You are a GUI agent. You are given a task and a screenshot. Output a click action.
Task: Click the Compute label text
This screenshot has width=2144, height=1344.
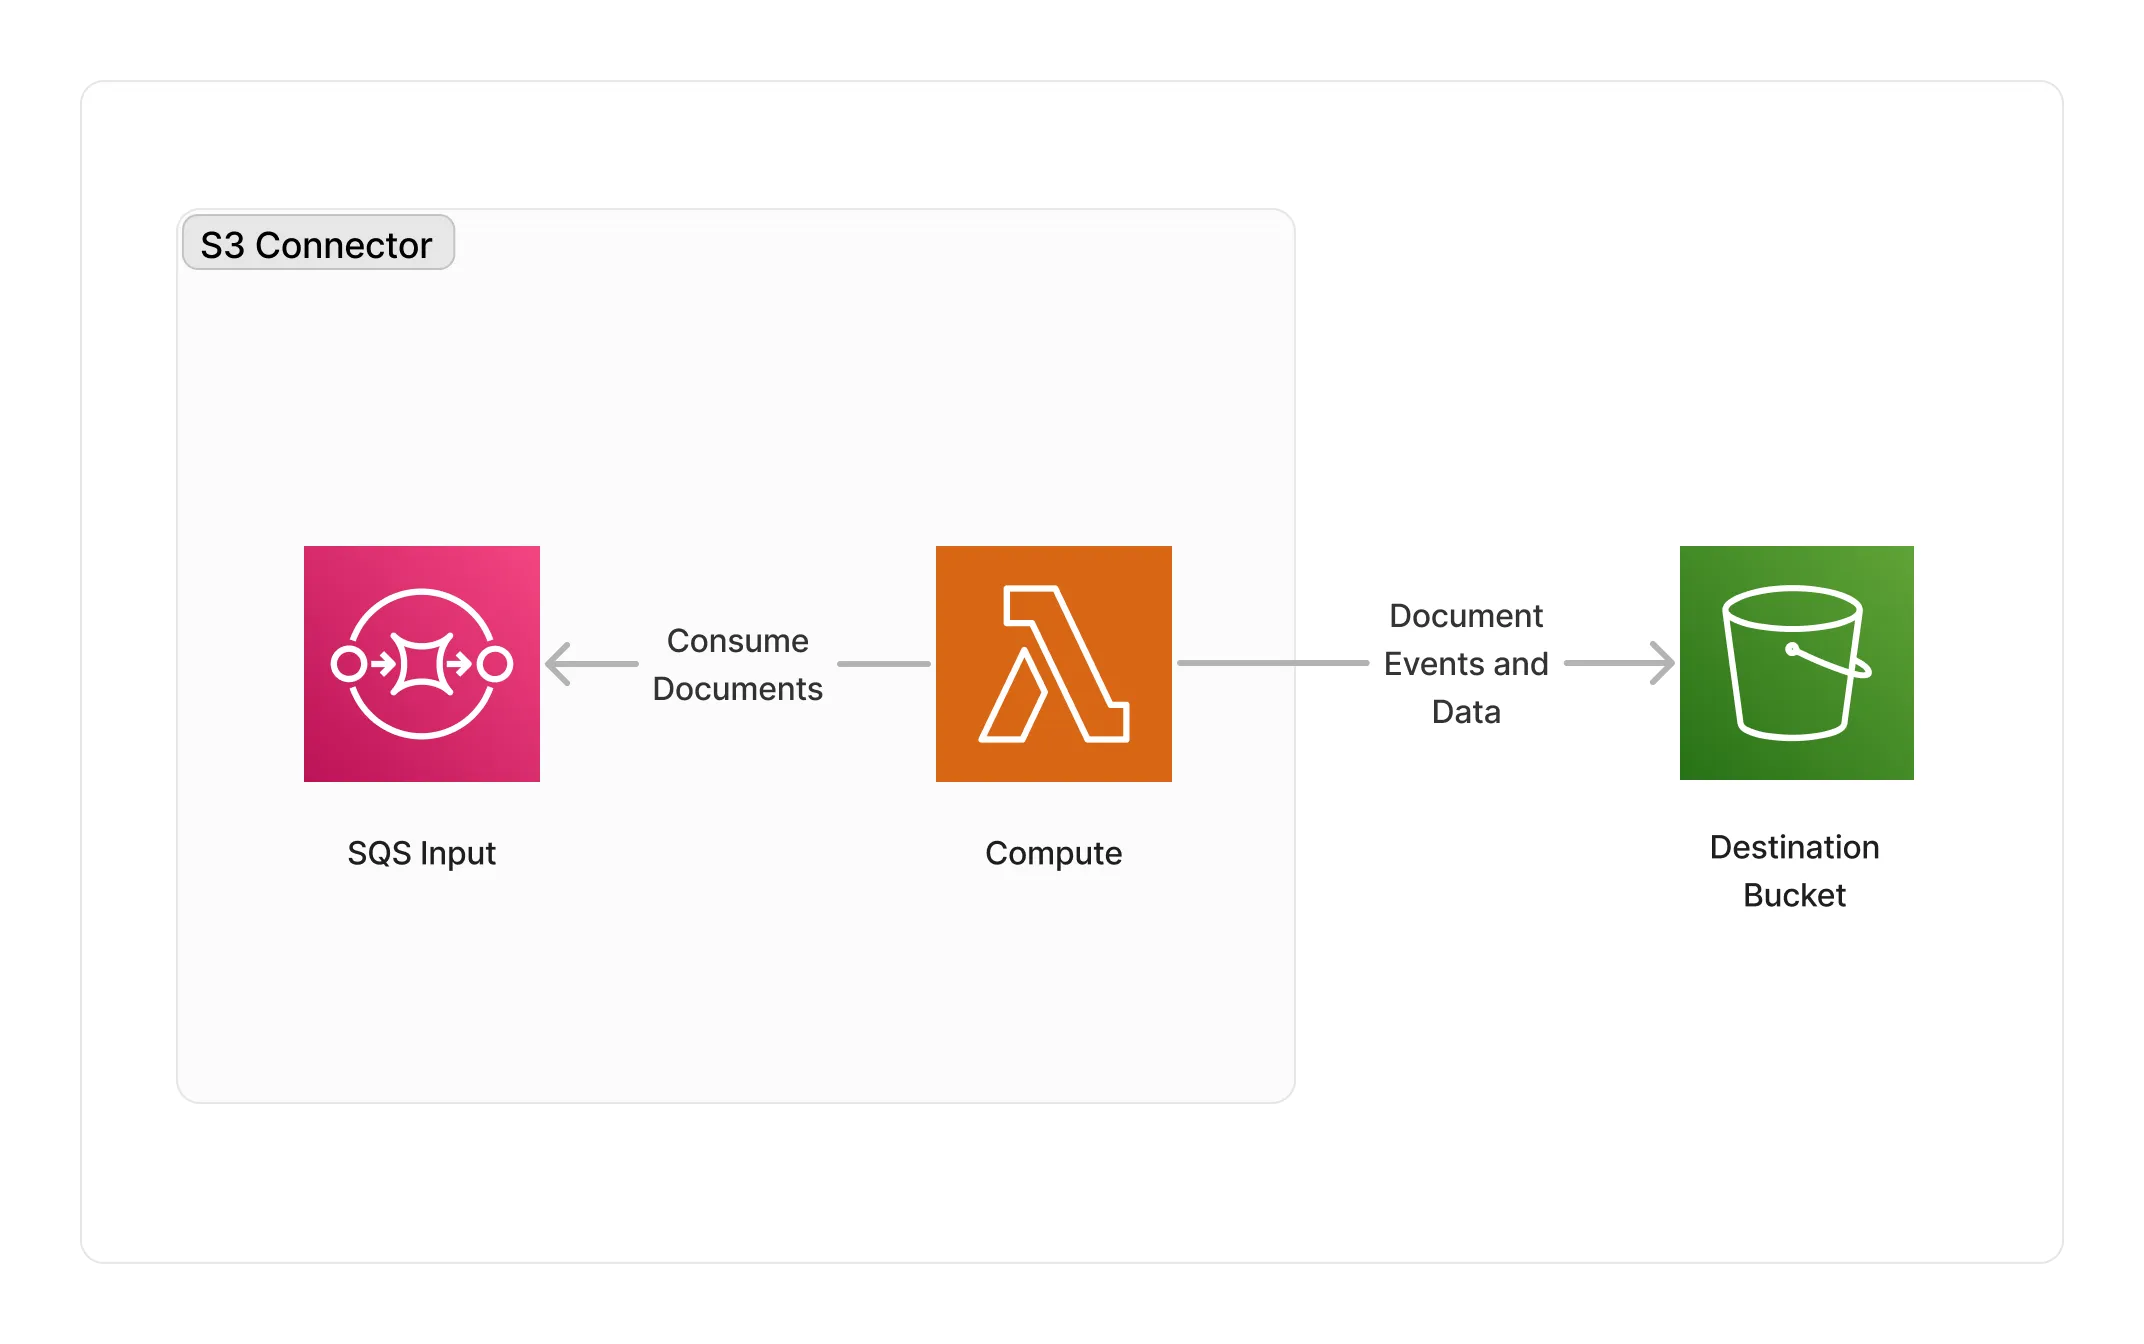(x=1054, y=853)
